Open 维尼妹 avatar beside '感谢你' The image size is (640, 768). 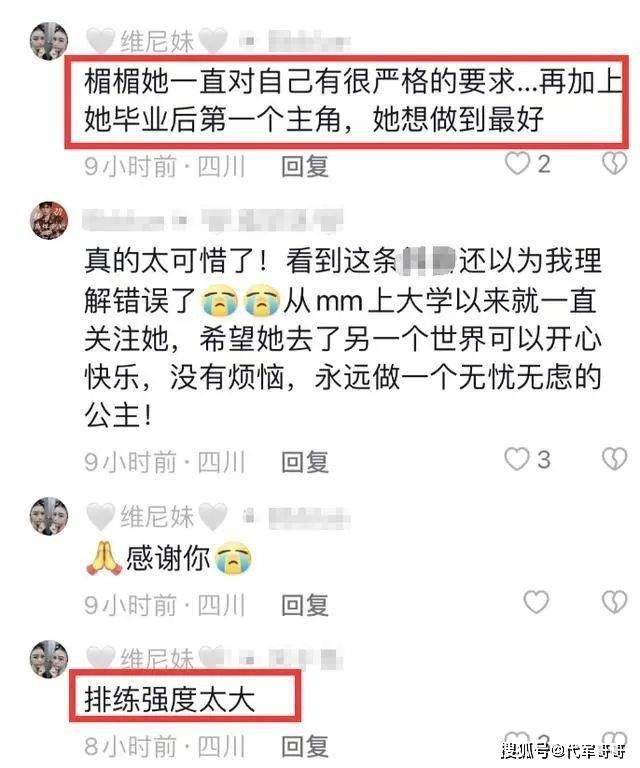(49, 516)
